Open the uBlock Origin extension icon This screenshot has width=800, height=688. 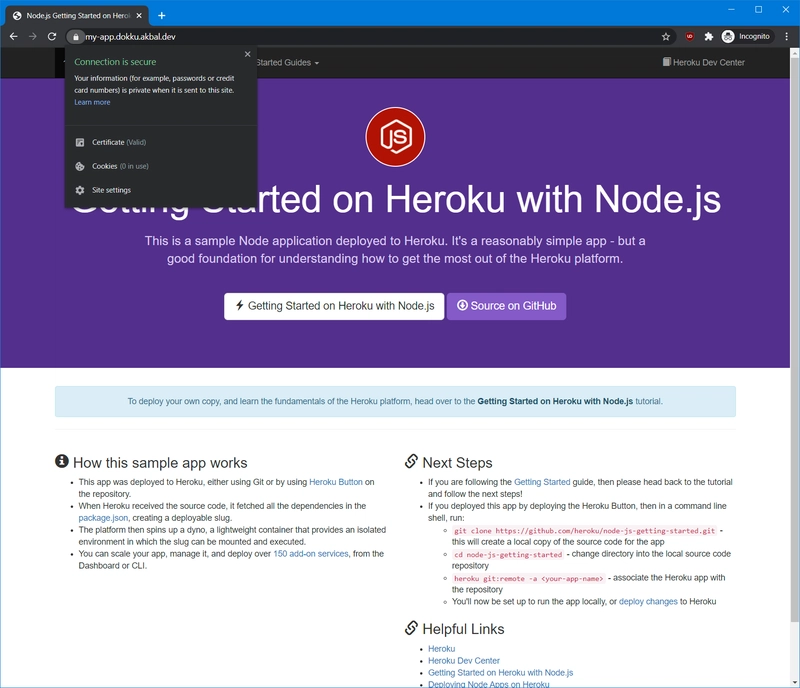click(690, 36)
